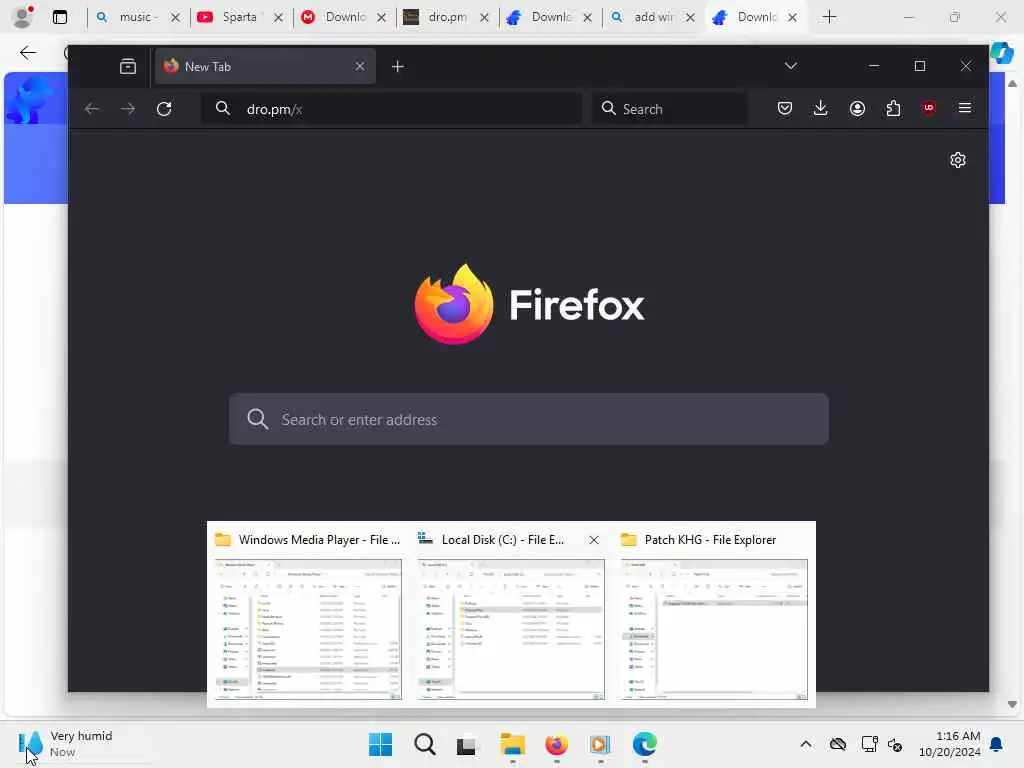
Task: Open Task View on taskbar
Action: point(468,744)
